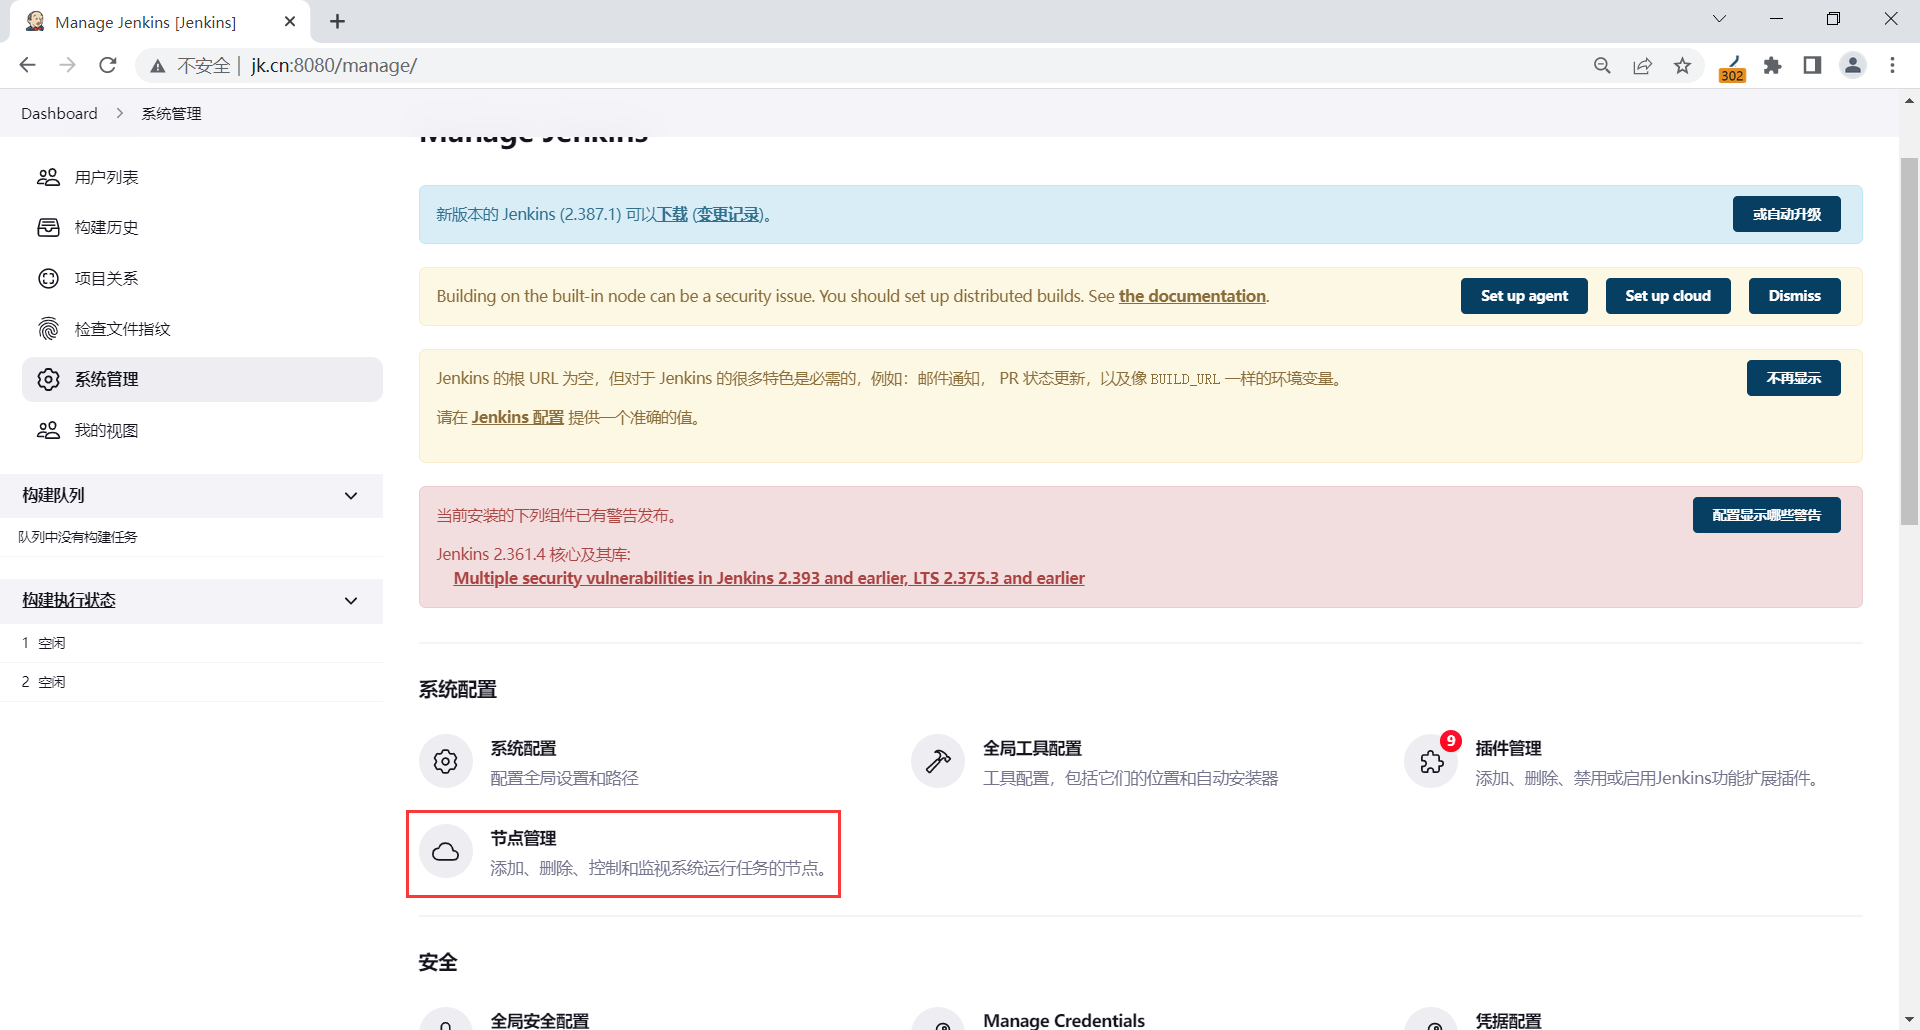Bookmark this page with the star icon

(1683, 65)
